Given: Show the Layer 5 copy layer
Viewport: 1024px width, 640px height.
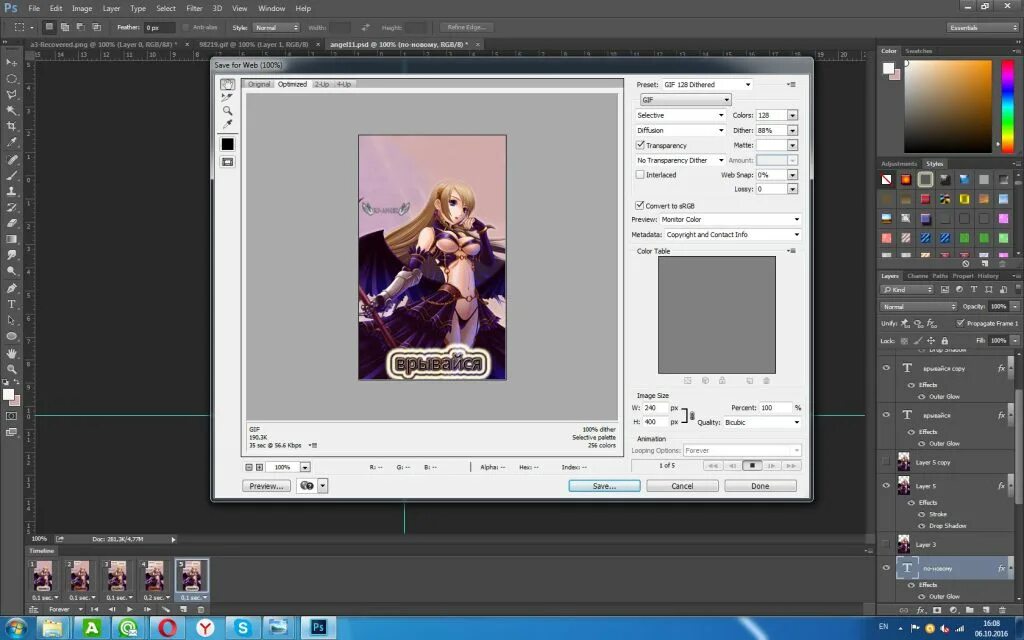Looking at the screenshot, I should tap(886, 462).
